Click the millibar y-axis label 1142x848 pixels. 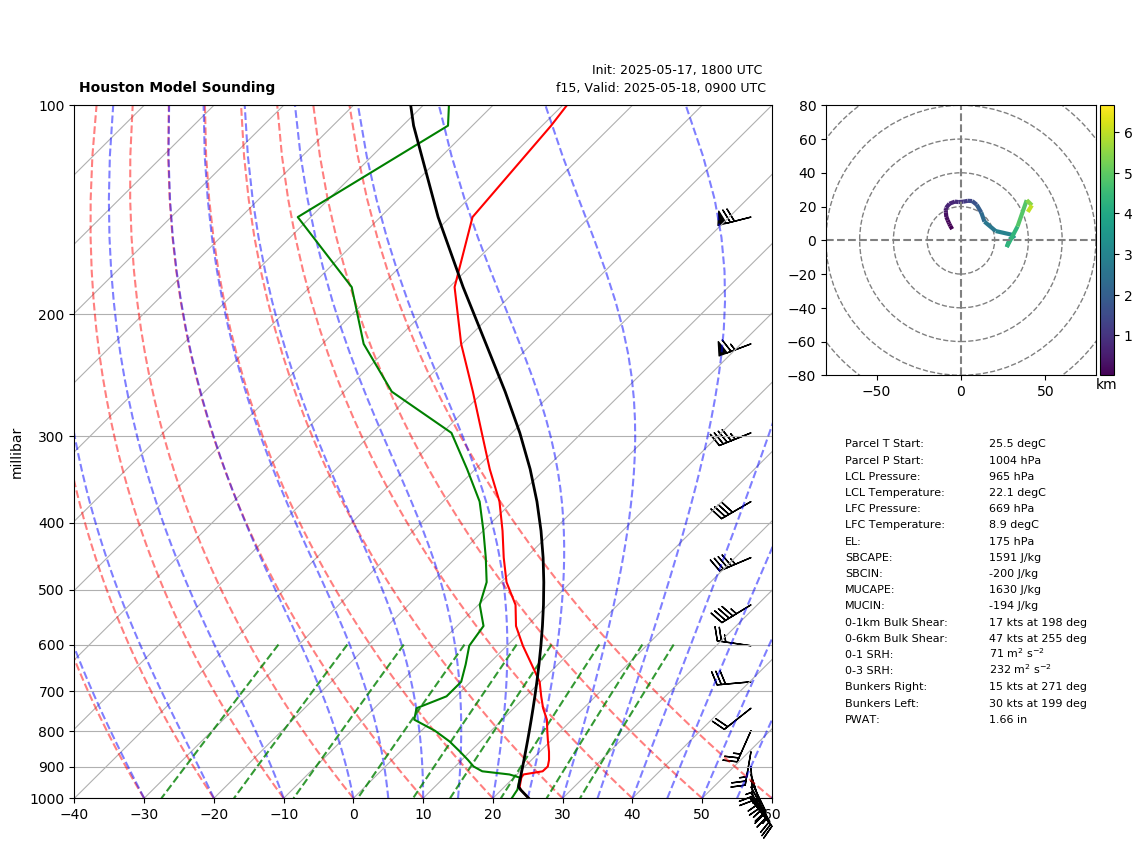click(17, 454)
